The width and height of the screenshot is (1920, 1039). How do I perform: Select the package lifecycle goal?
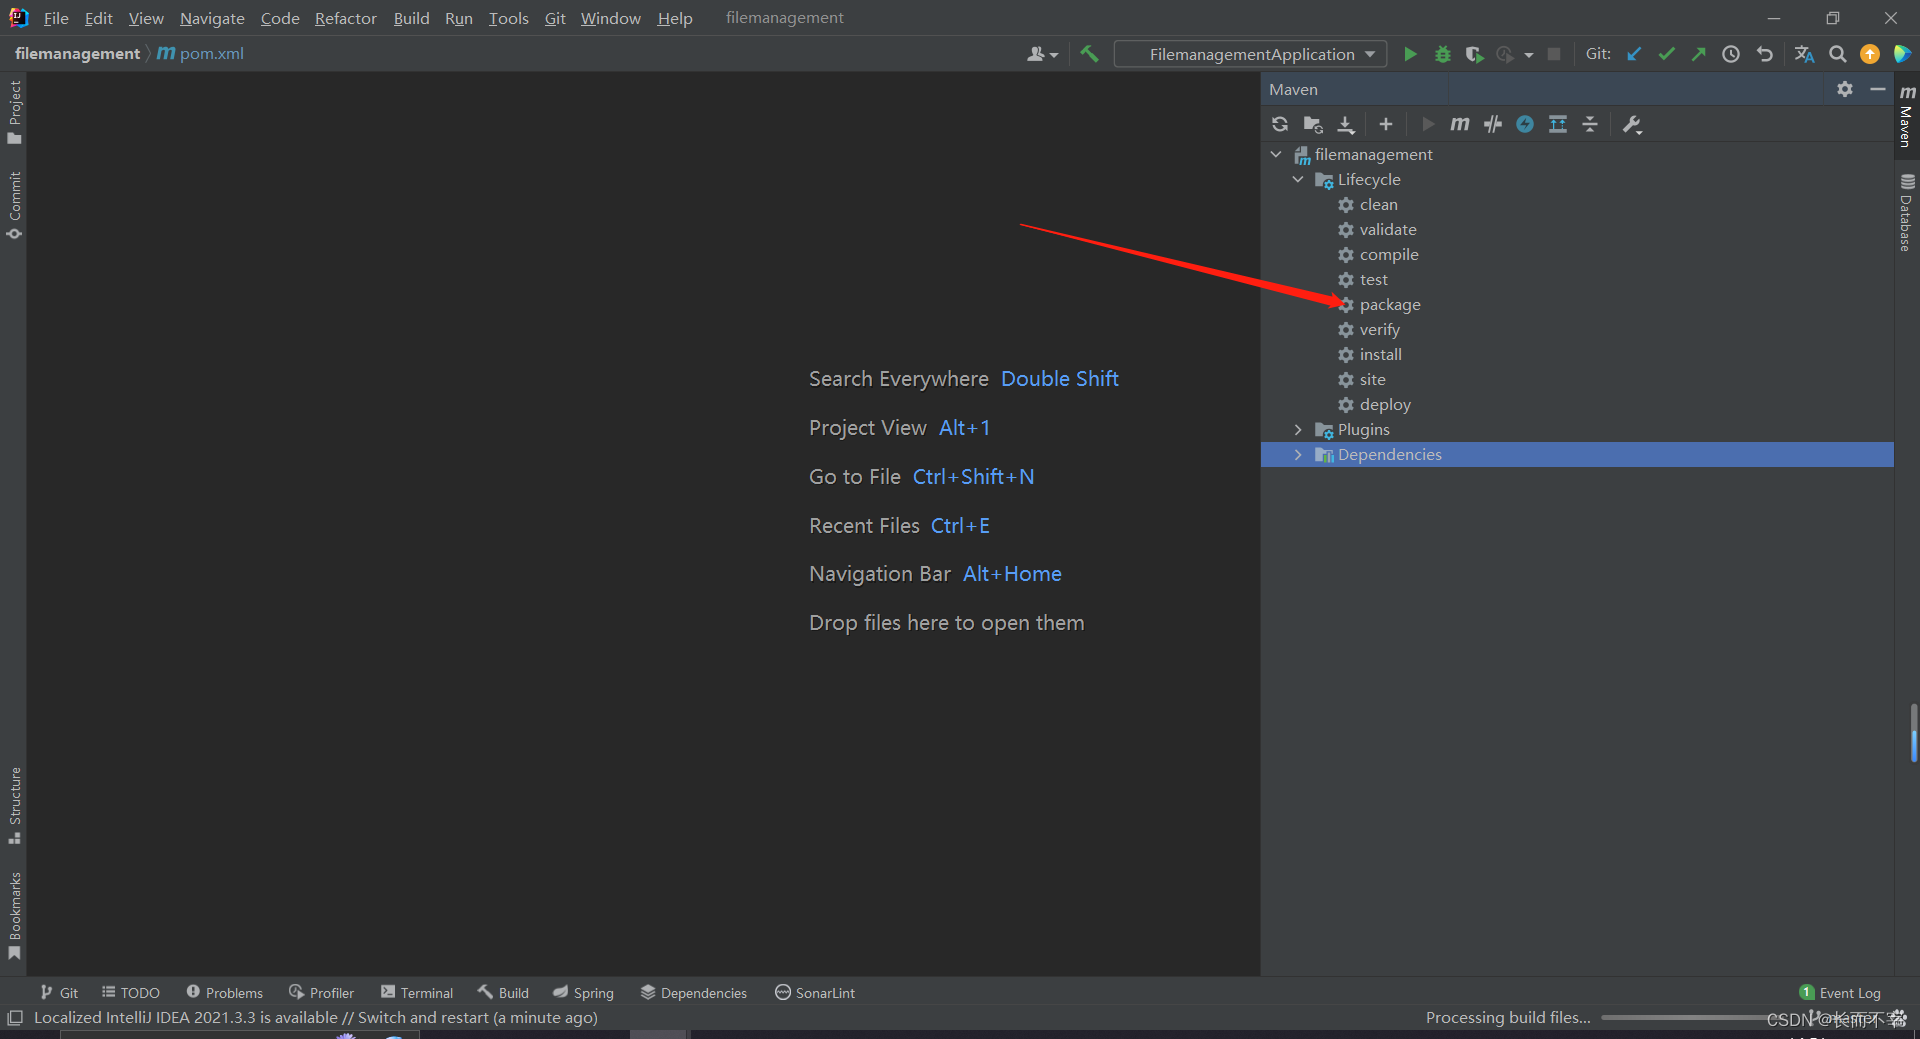point(1390,304)
